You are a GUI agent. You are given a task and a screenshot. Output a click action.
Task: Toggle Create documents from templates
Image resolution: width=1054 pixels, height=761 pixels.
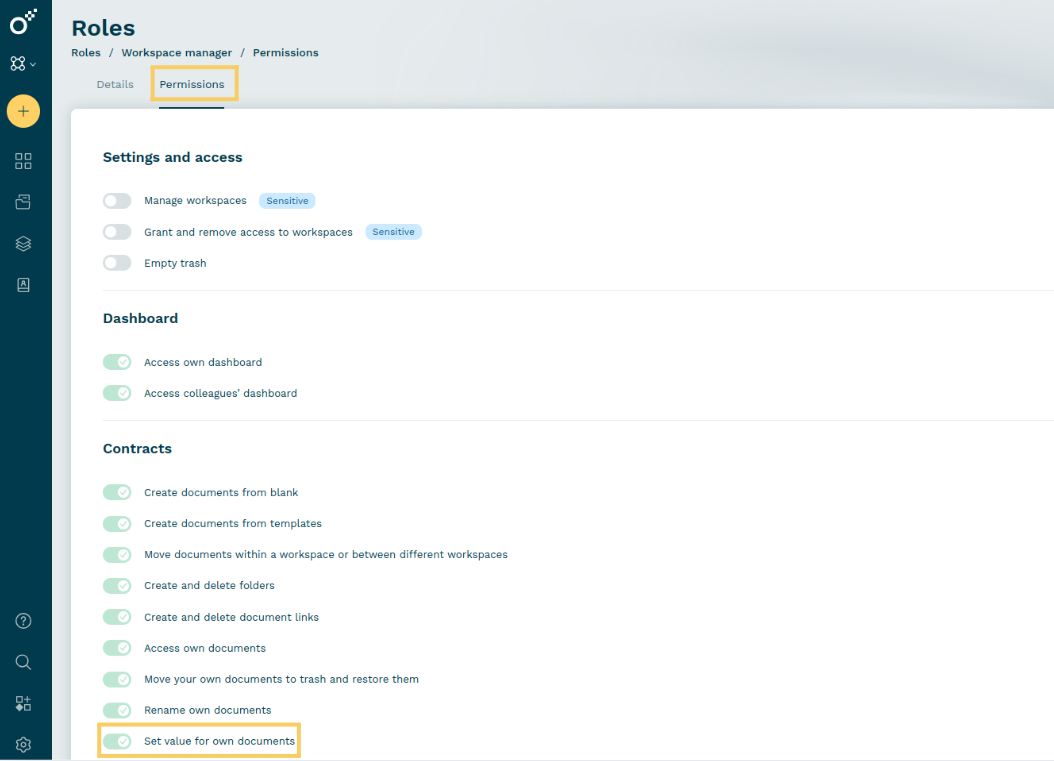[x=117, y=523]
